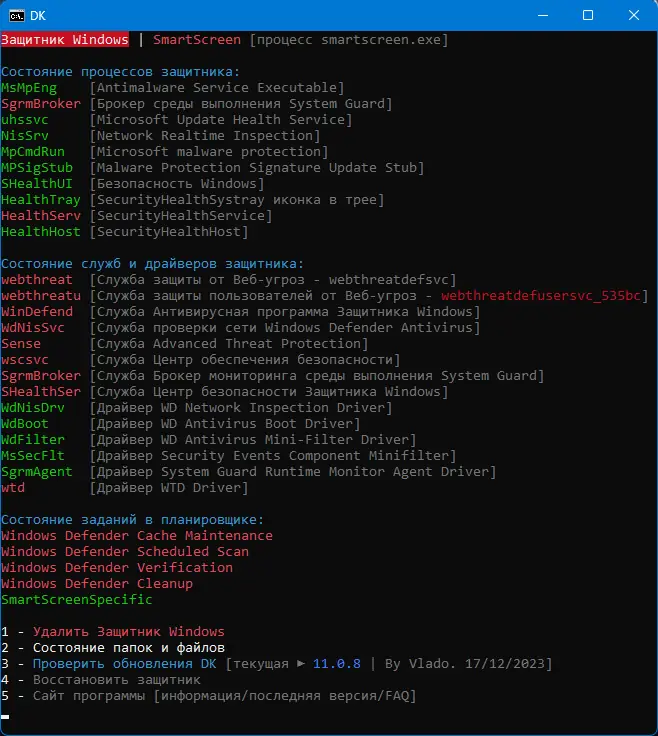Image resolution: width=658 pixels, height=736 pixels.
Task: Click the version number 11.0.8
Action: coord(336,663)
